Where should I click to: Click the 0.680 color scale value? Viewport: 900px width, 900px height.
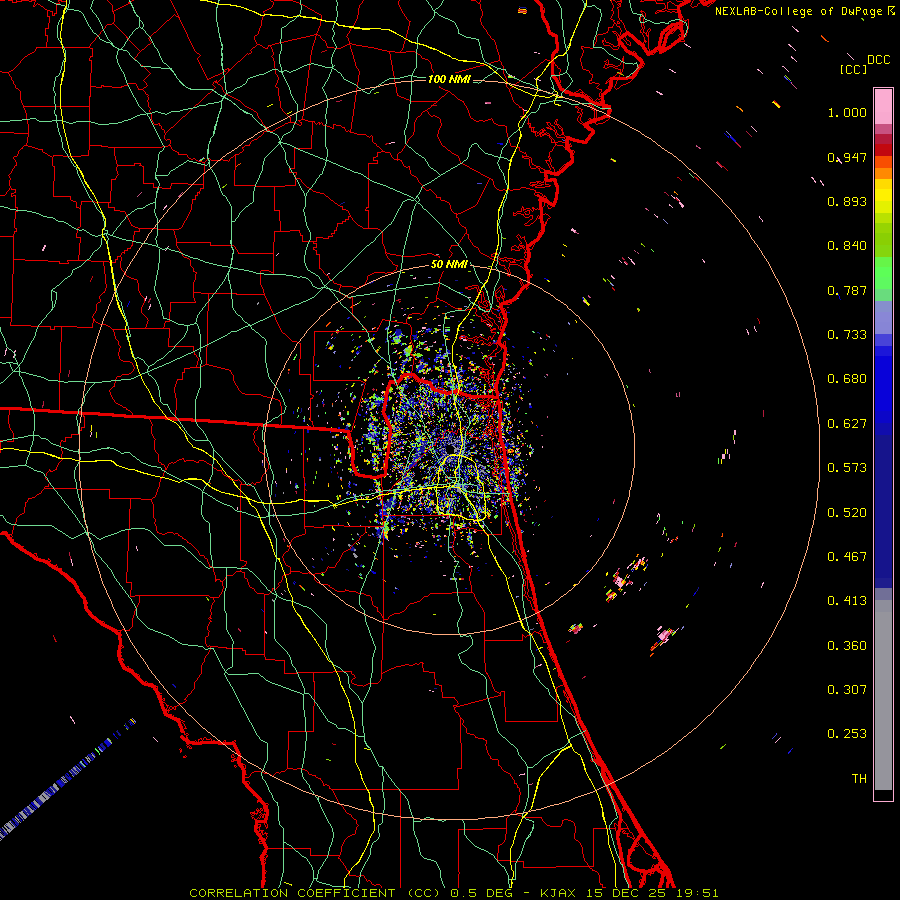point(847,379)
